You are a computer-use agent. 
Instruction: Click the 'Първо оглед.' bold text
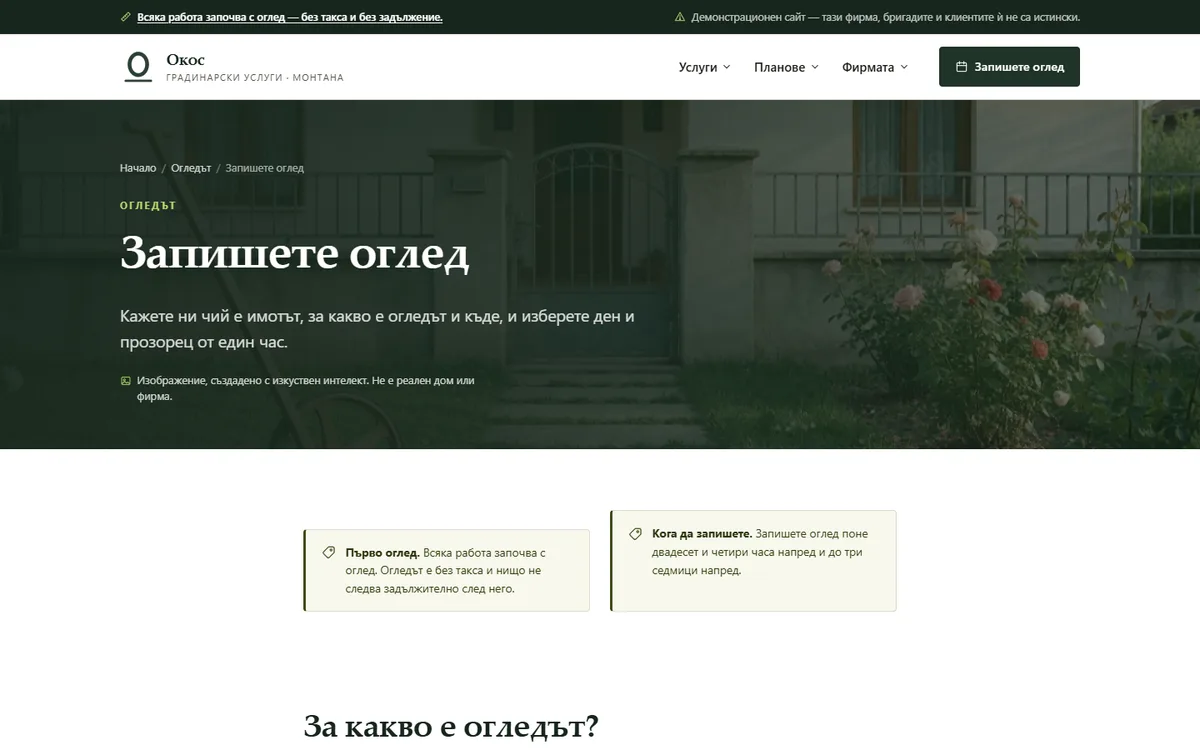382,553
